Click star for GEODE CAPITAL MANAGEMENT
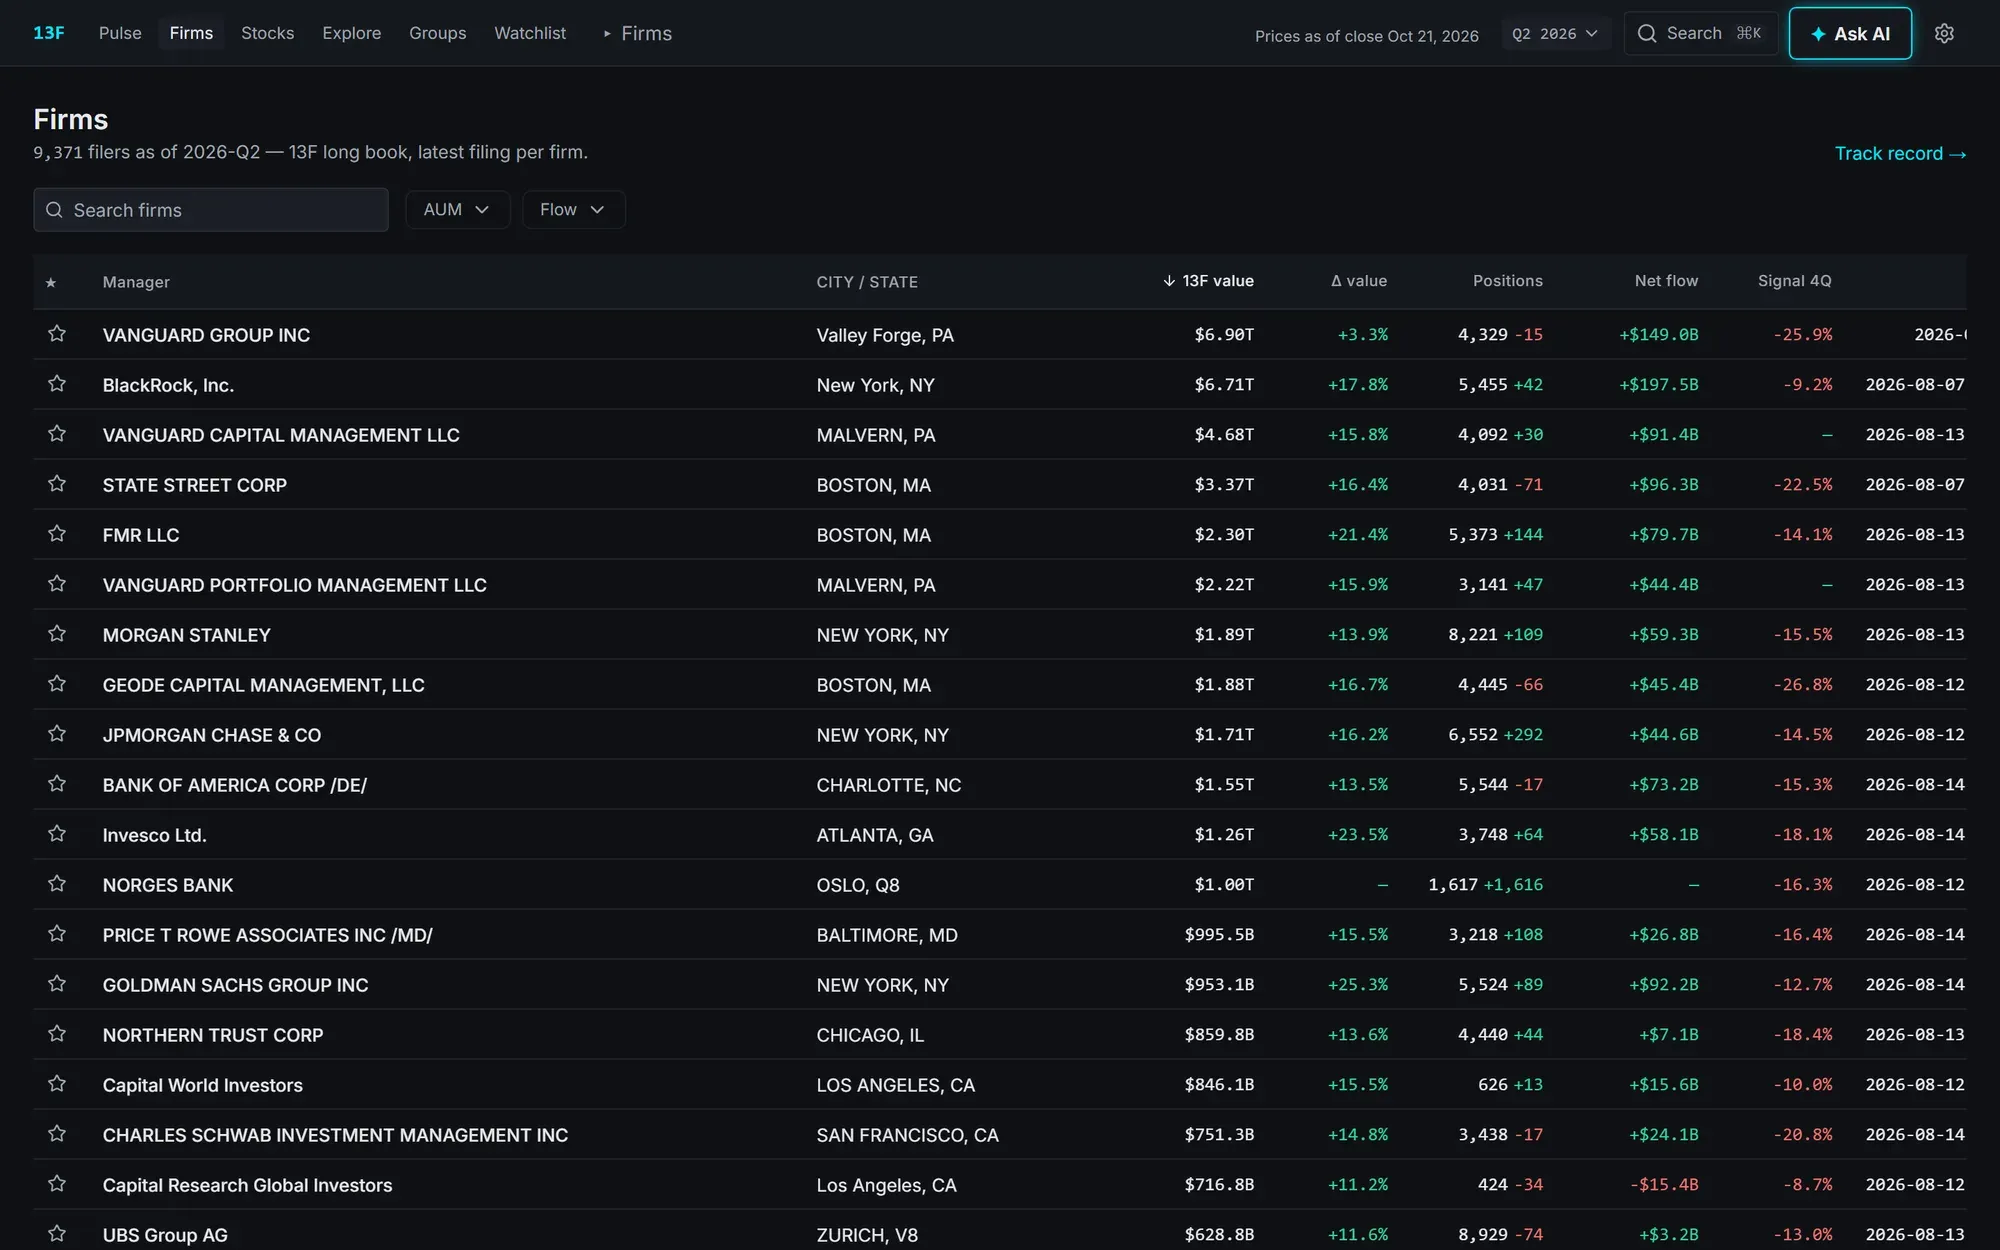The height and width of the screenshot is (1250, 2000). pyautogui.click(x=57, y=684)
